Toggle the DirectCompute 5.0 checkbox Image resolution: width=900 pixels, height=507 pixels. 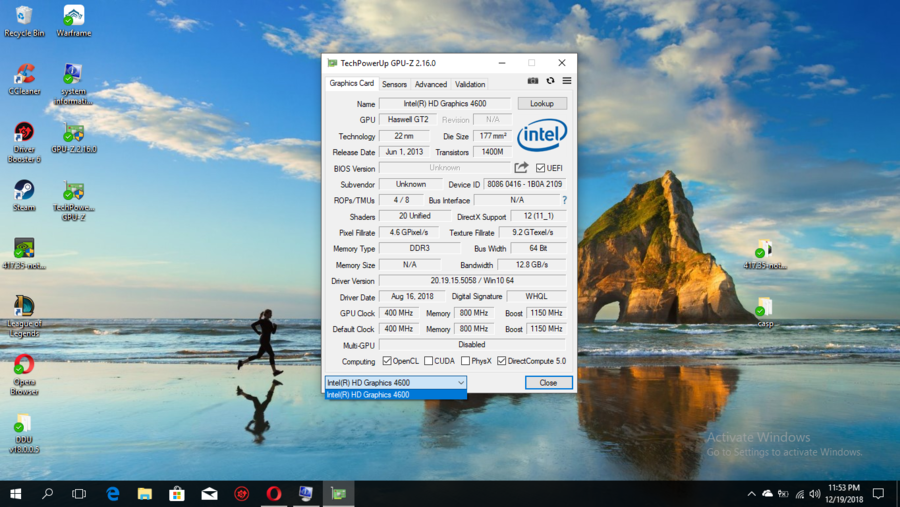(x=502, y=361)
